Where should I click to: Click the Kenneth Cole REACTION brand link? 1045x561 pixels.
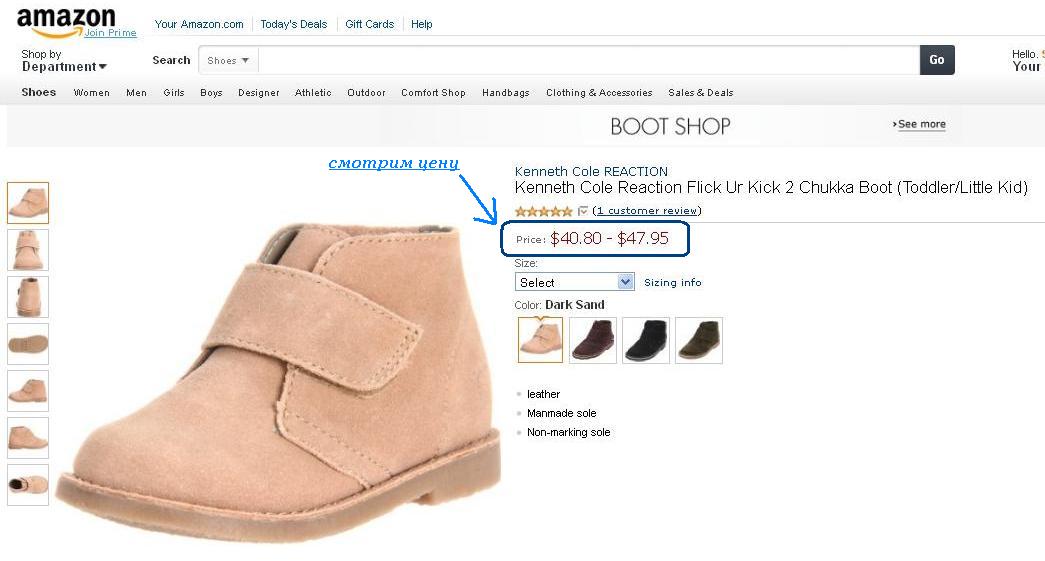(x=591, y=171)
